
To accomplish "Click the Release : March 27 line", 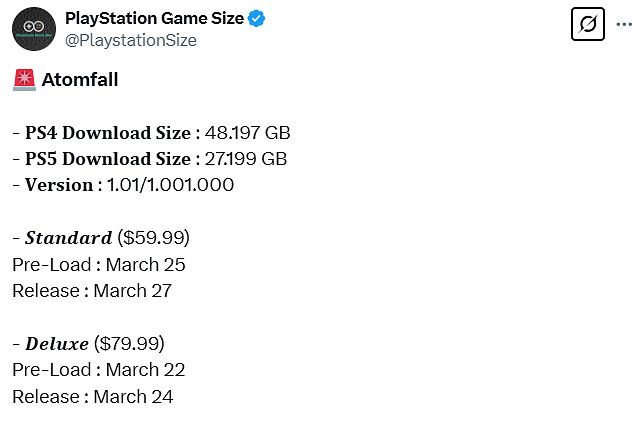I will point(92,291).
